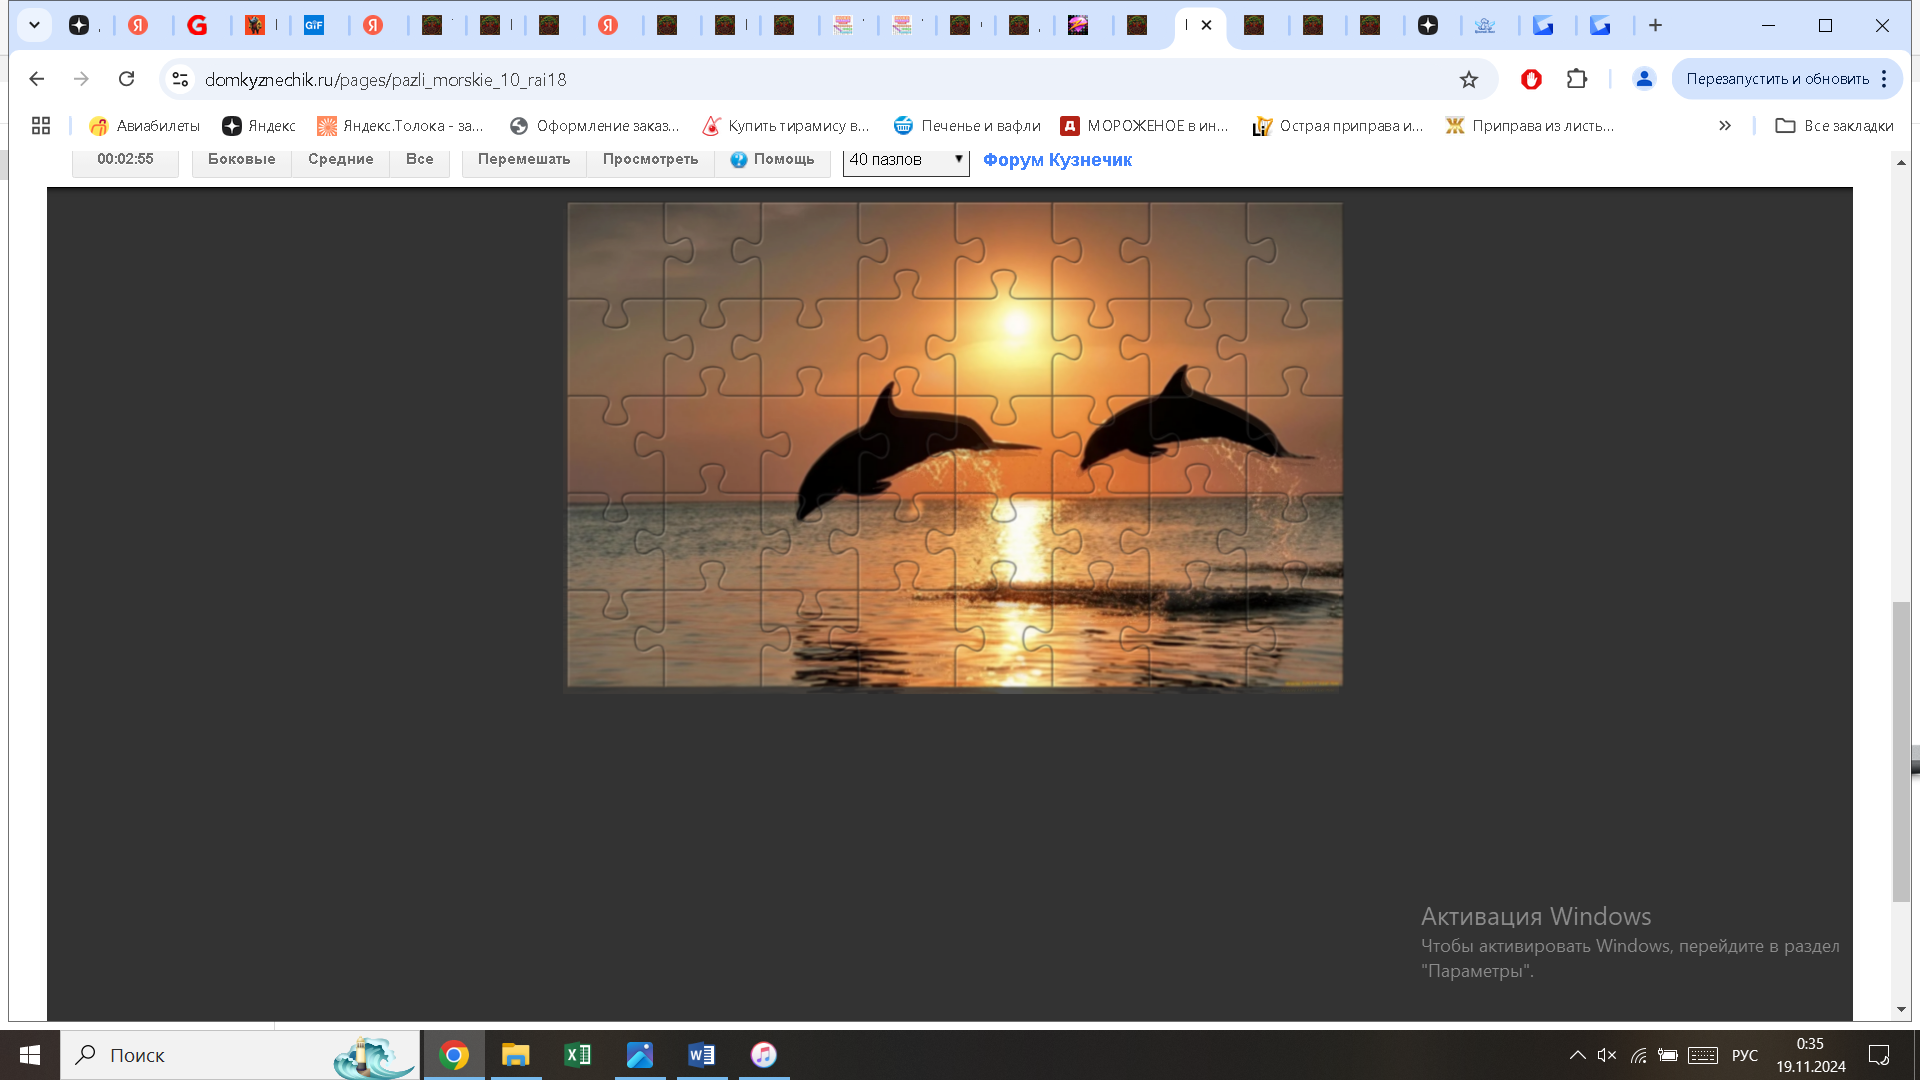Click the assembled dolphin puzzle image
The width and height of the screenshot is (1920, 1080).
[955, 445]
